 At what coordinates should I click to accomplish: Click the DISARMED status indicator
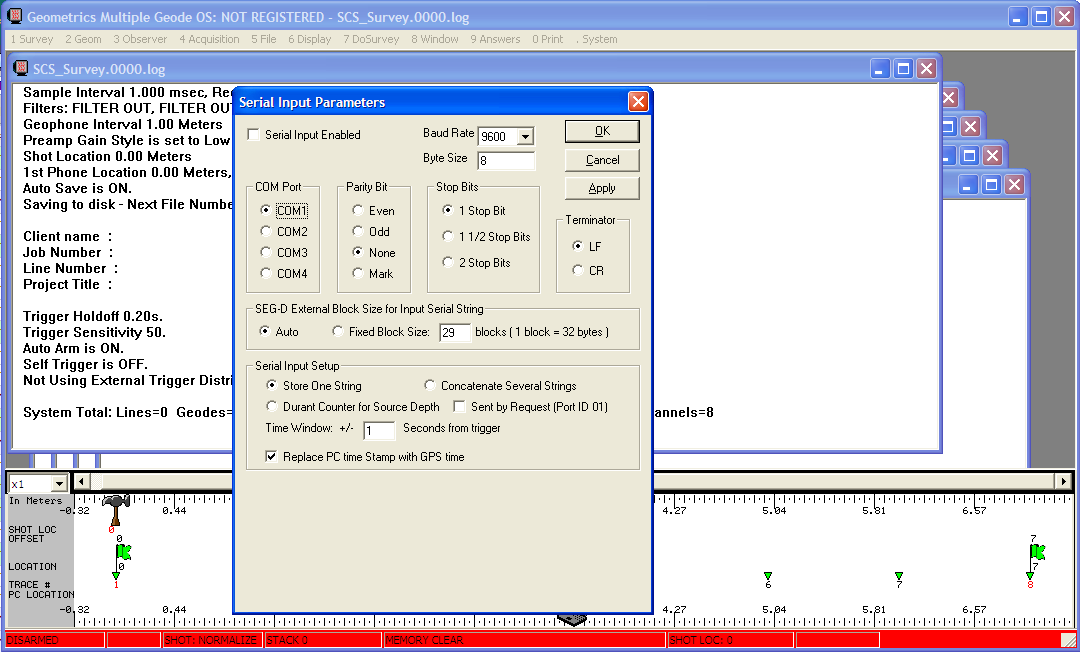coord(52,640)
